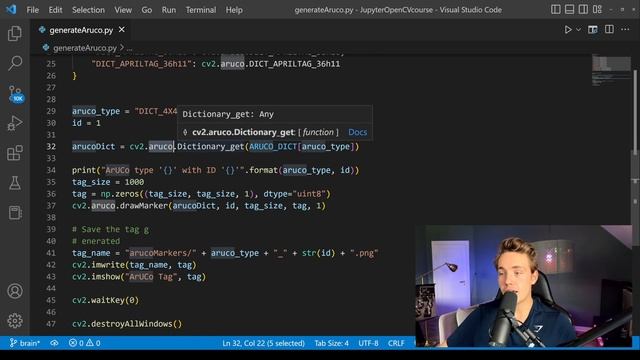
Task: Open the Testing flask view
Action: point(15,183)
